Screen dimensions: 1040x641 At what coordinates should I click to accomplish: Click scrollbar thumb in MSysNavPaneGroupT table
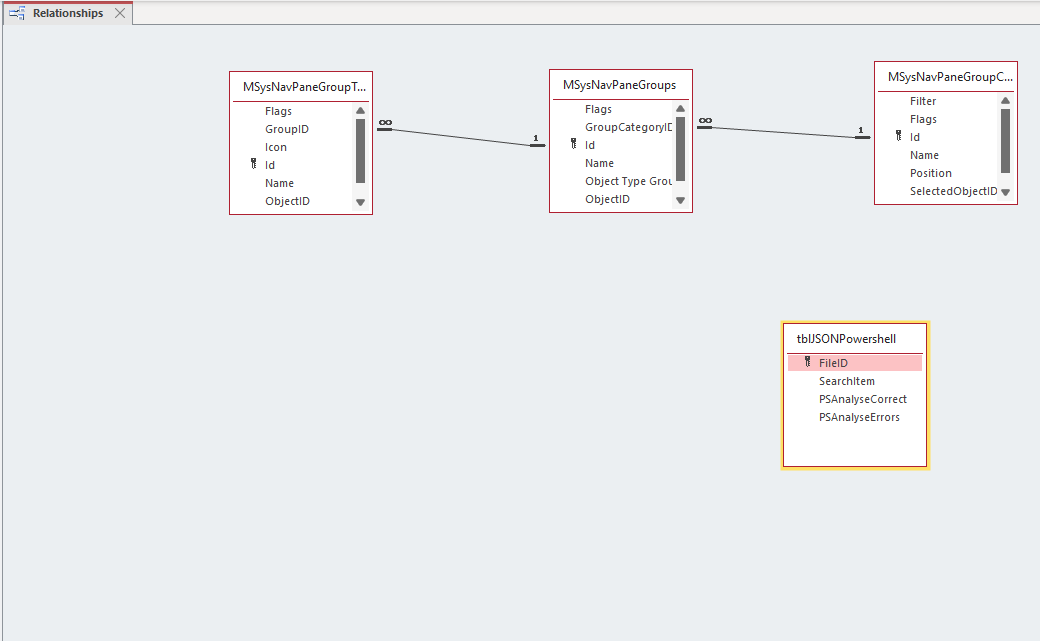click(x=360, y=151)
